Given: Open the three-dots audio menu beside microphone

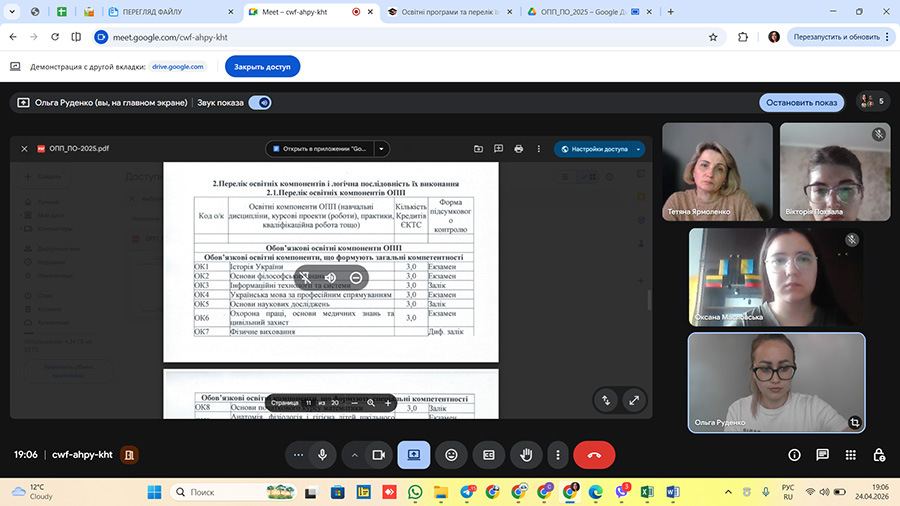Looking at the screenshot, I should point(298,455).
